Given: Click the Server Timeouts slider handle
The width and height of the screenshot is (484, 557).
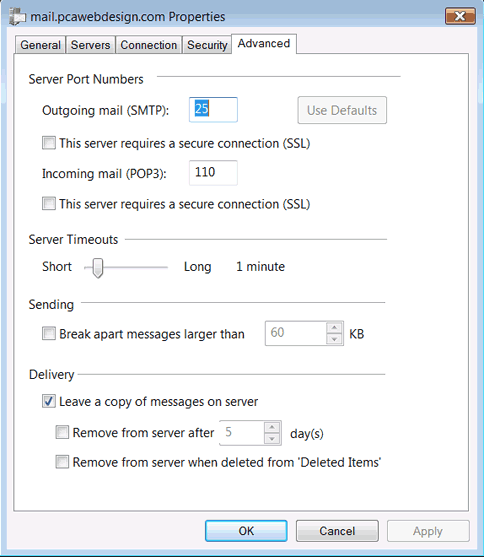Looking at the screenshot, I should point(98,268).
